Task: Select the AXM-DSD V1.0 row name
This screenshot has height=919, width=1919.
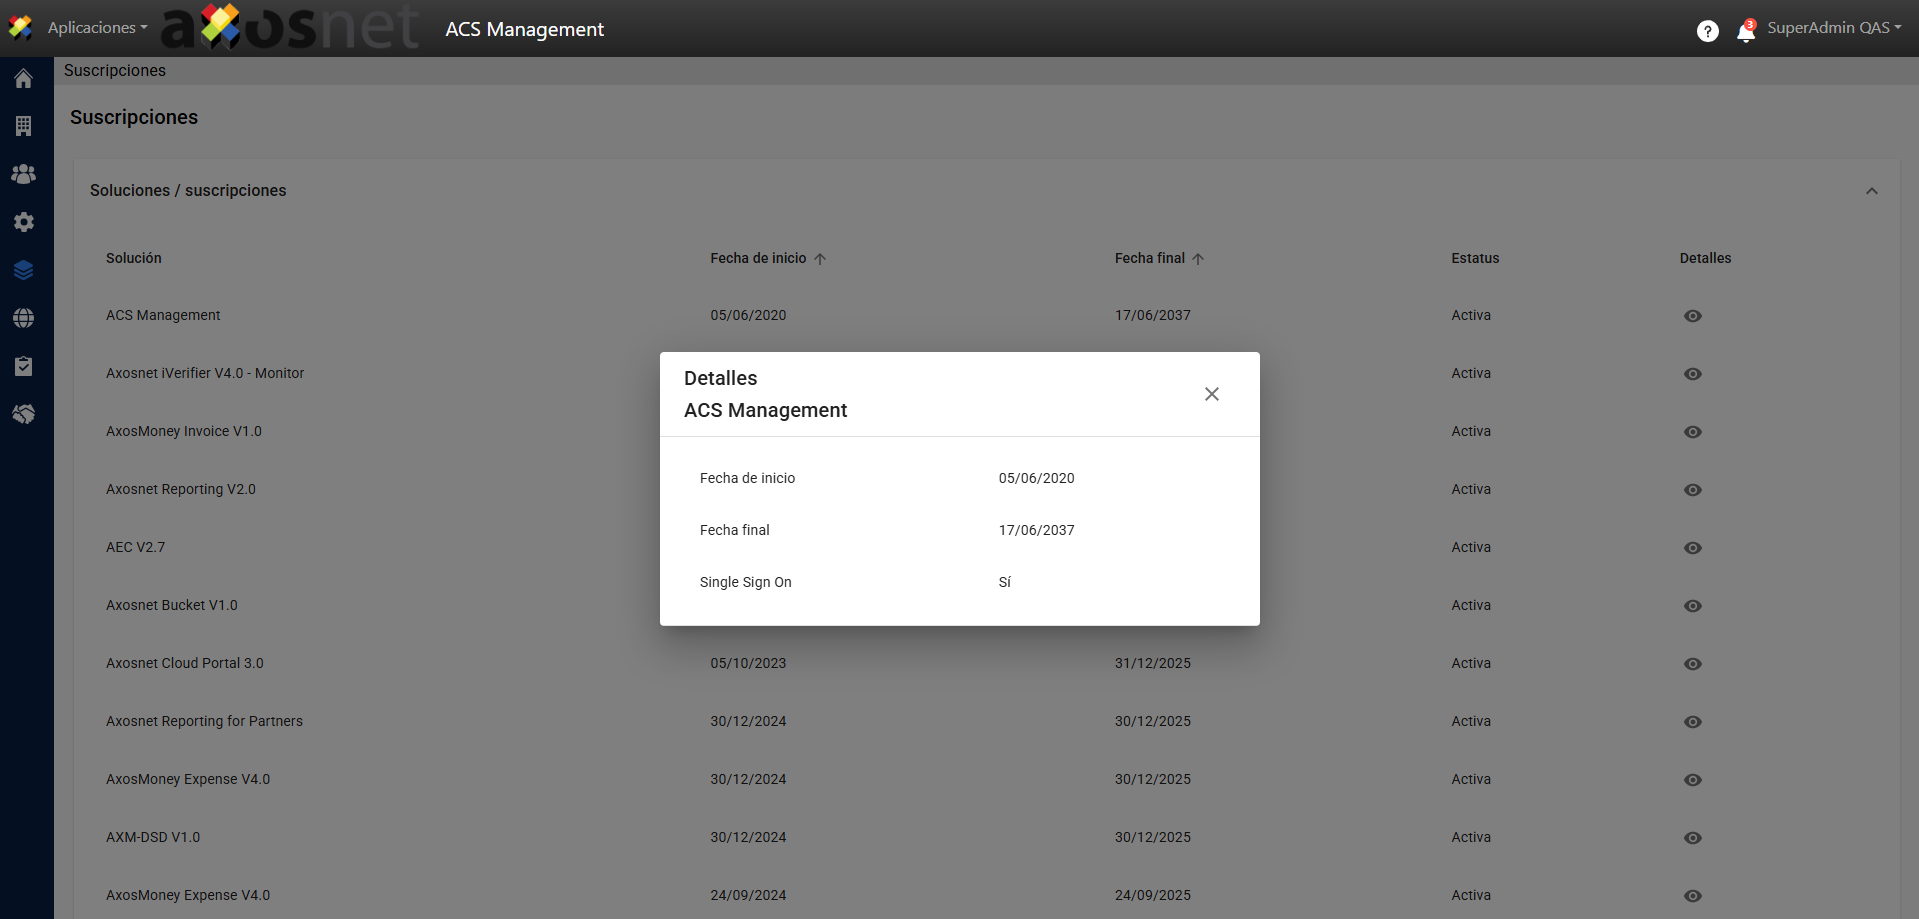Action: point(153,837)
